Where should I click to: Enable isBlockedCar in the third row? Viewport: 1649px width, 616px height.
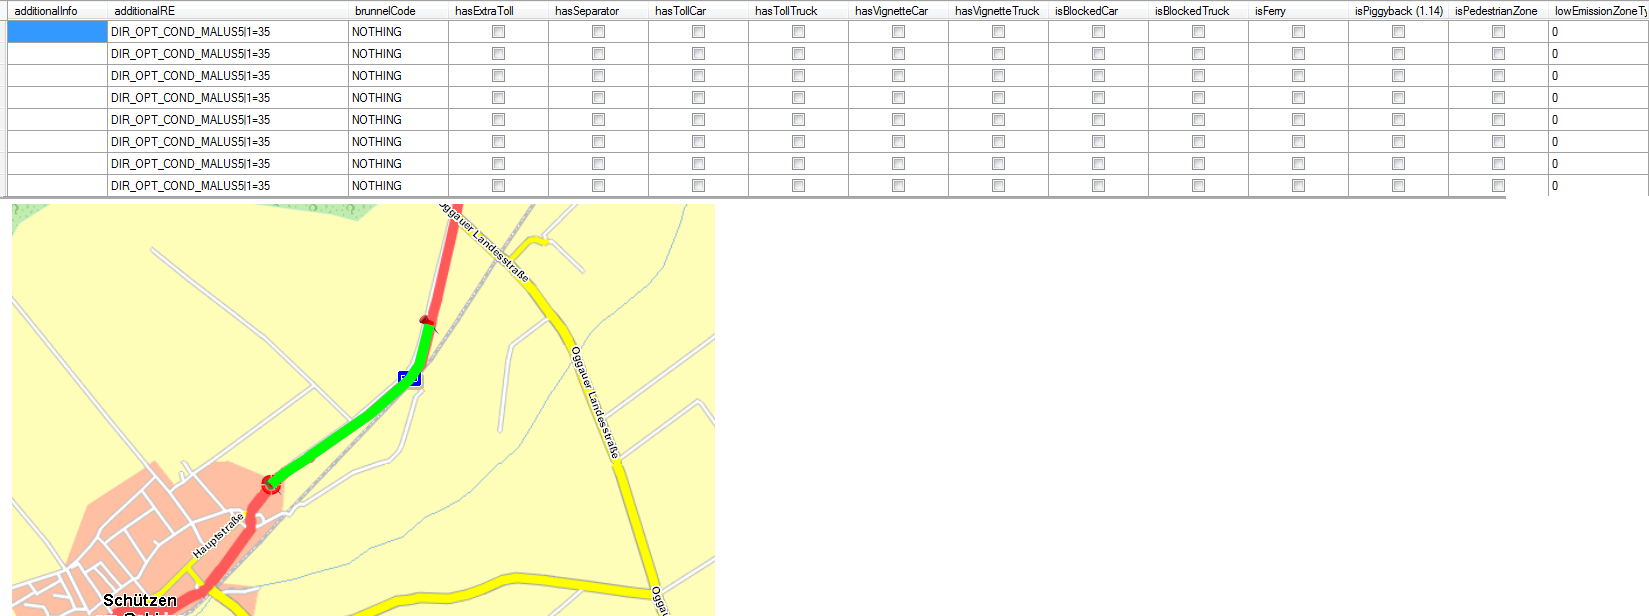(1098, 76)
